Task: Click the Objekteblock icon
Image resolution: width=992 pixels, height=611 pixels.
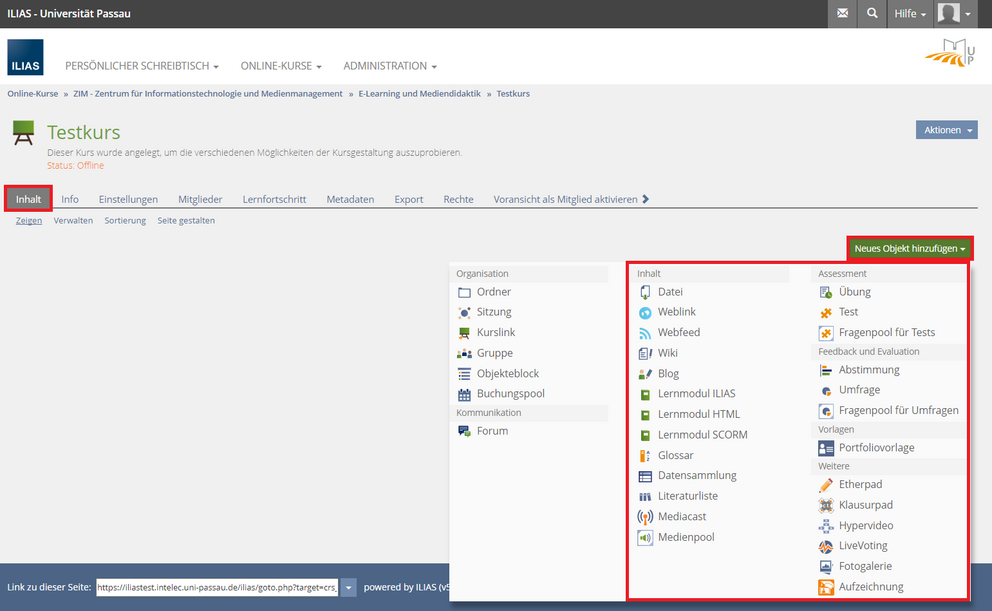Action: (464, 374)
